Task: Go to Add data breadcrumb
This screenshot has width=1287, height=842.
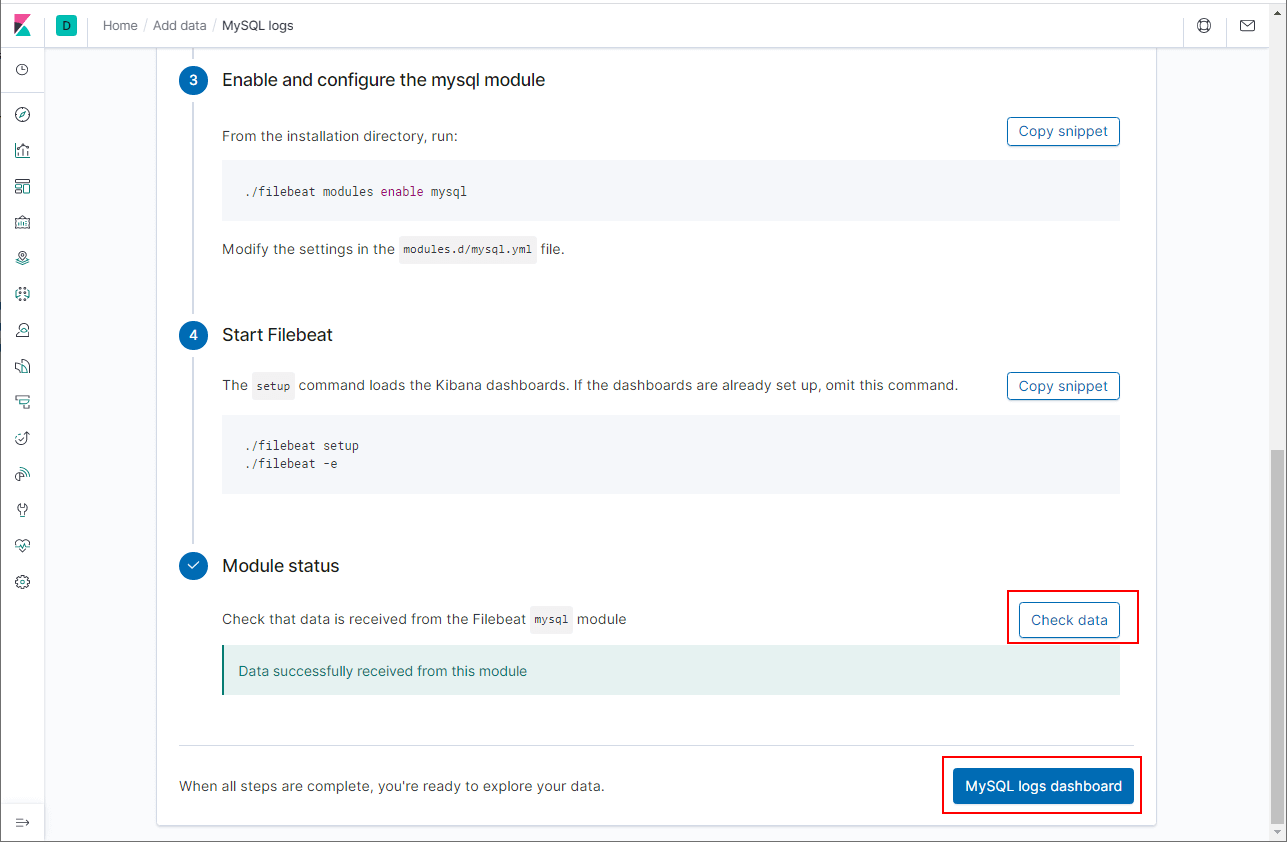Action: click(x=180, y=26)
